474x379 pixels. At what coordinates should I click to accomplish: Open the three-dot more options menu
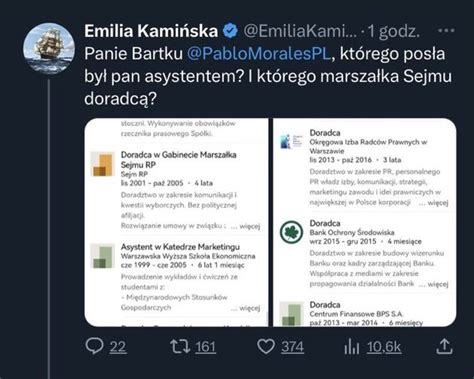[x=446, y=31]
